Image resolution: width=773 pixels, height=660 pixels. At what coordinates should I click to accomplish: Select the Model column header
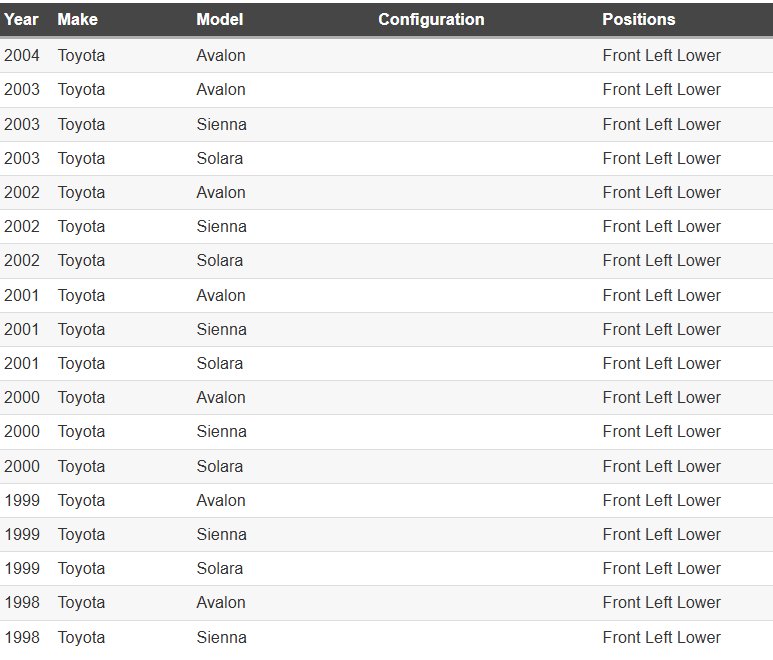pos(219,19)
